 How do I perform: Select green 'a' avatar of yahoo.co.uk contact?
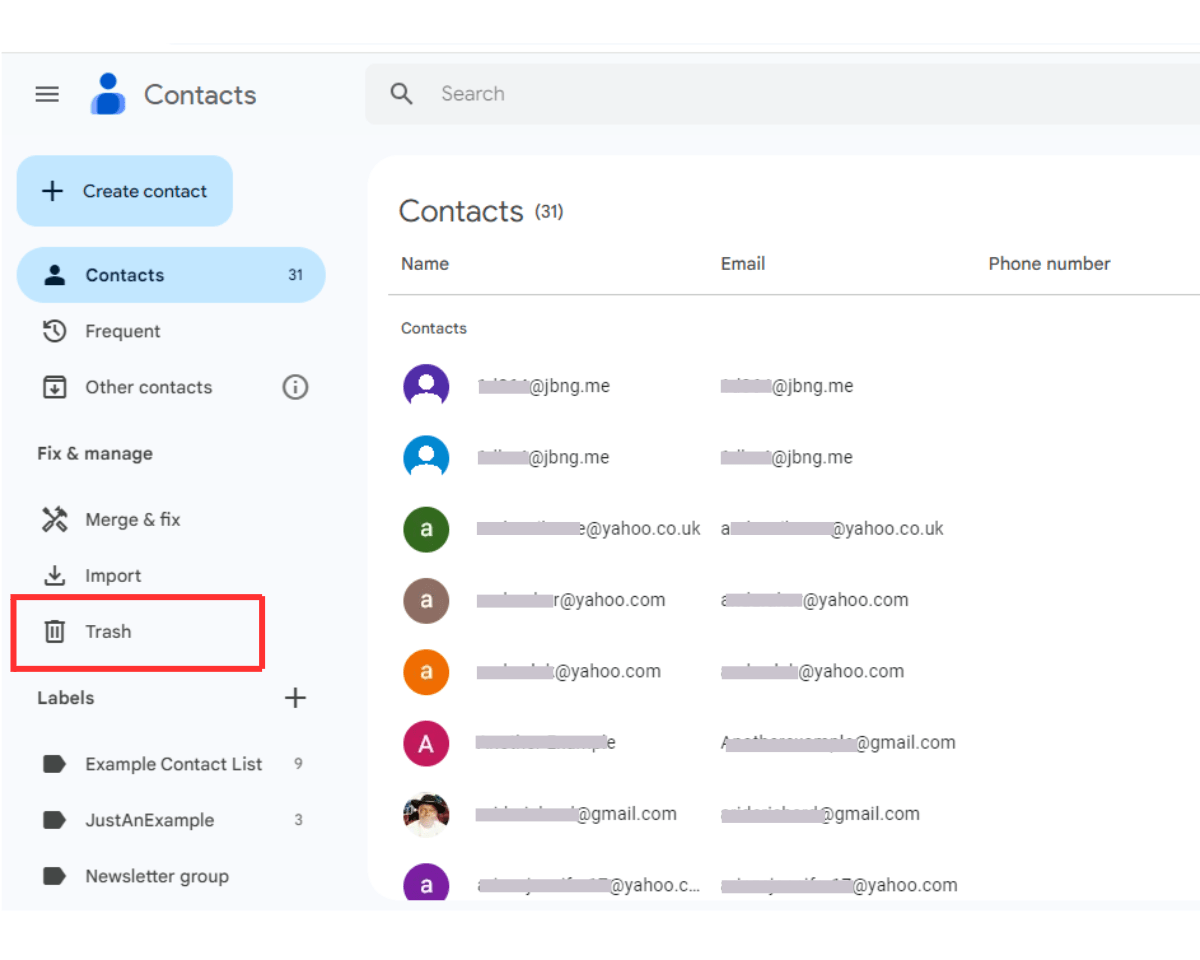point(426,529)
